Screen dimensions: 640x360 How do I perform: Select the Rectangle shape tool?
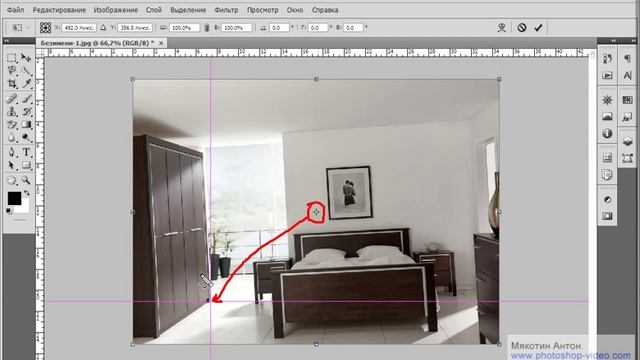click(x=26, y=165)
